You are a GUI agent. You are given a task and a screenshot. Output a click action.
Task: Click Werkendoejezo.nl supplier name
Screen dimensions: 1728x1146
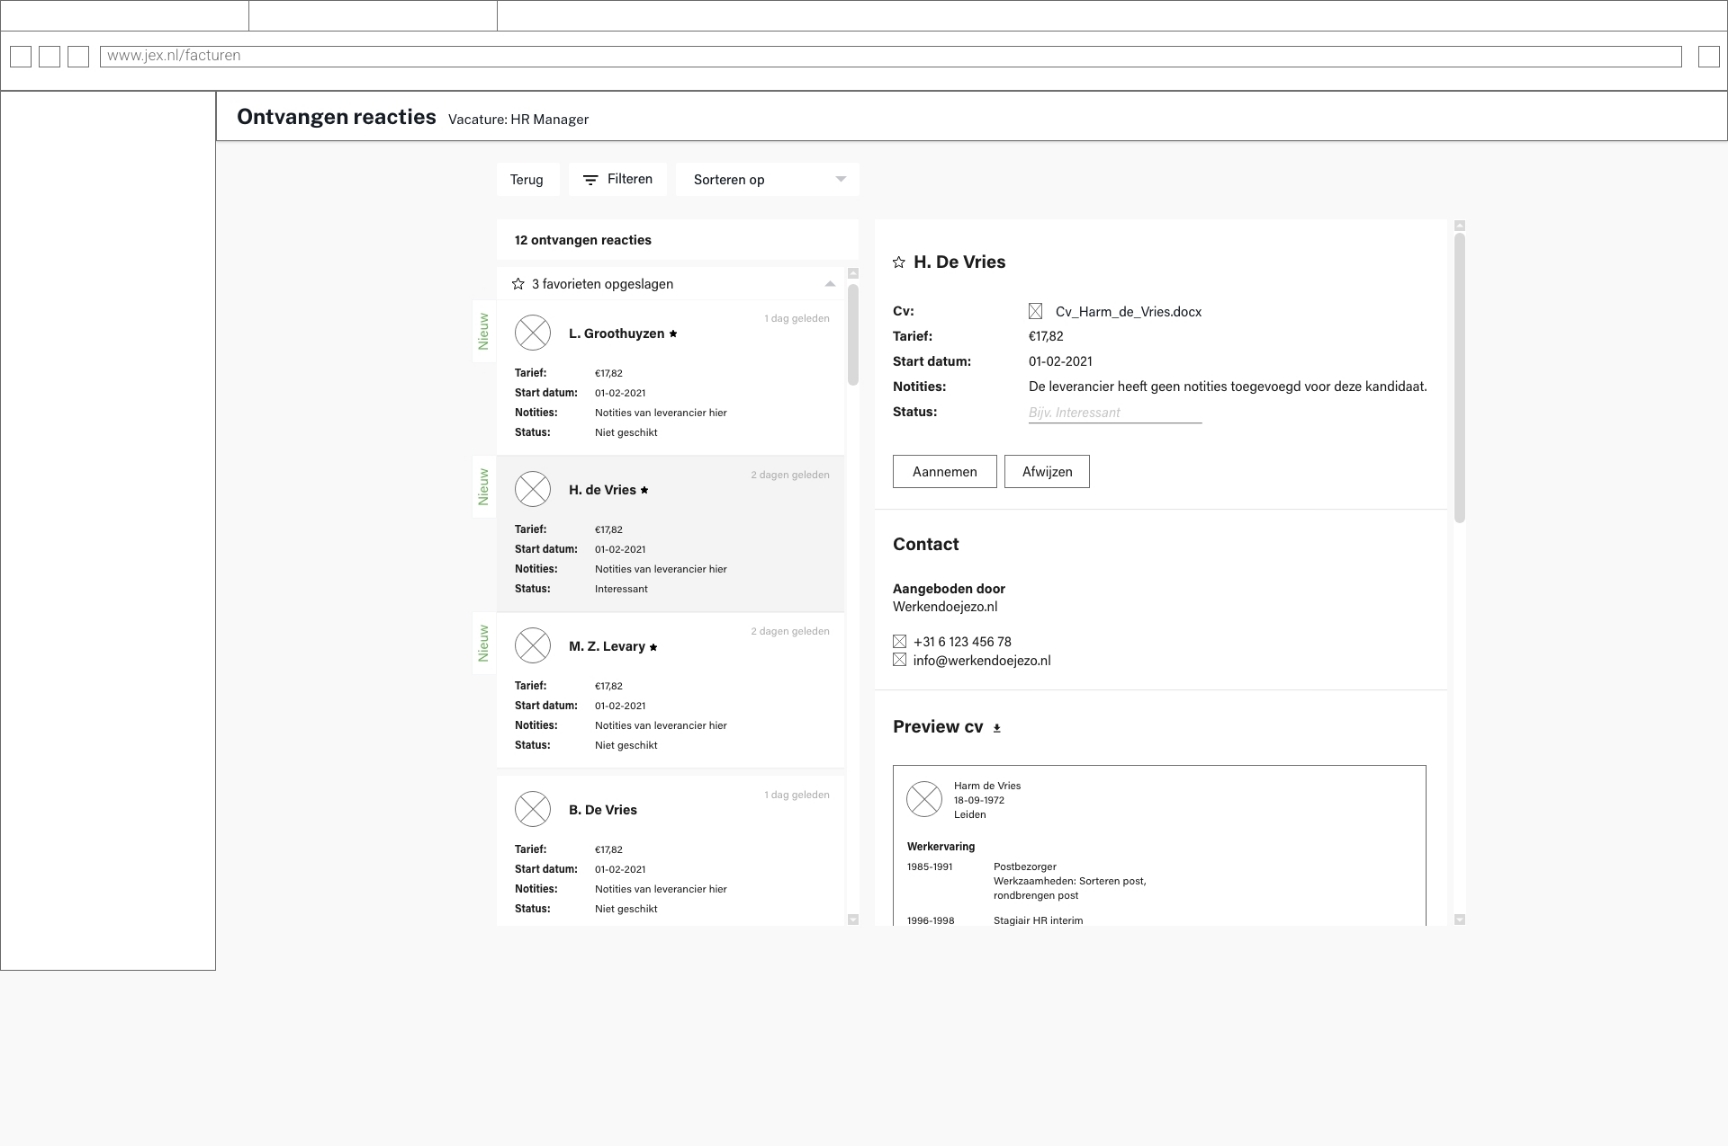(x=945, y=607)
